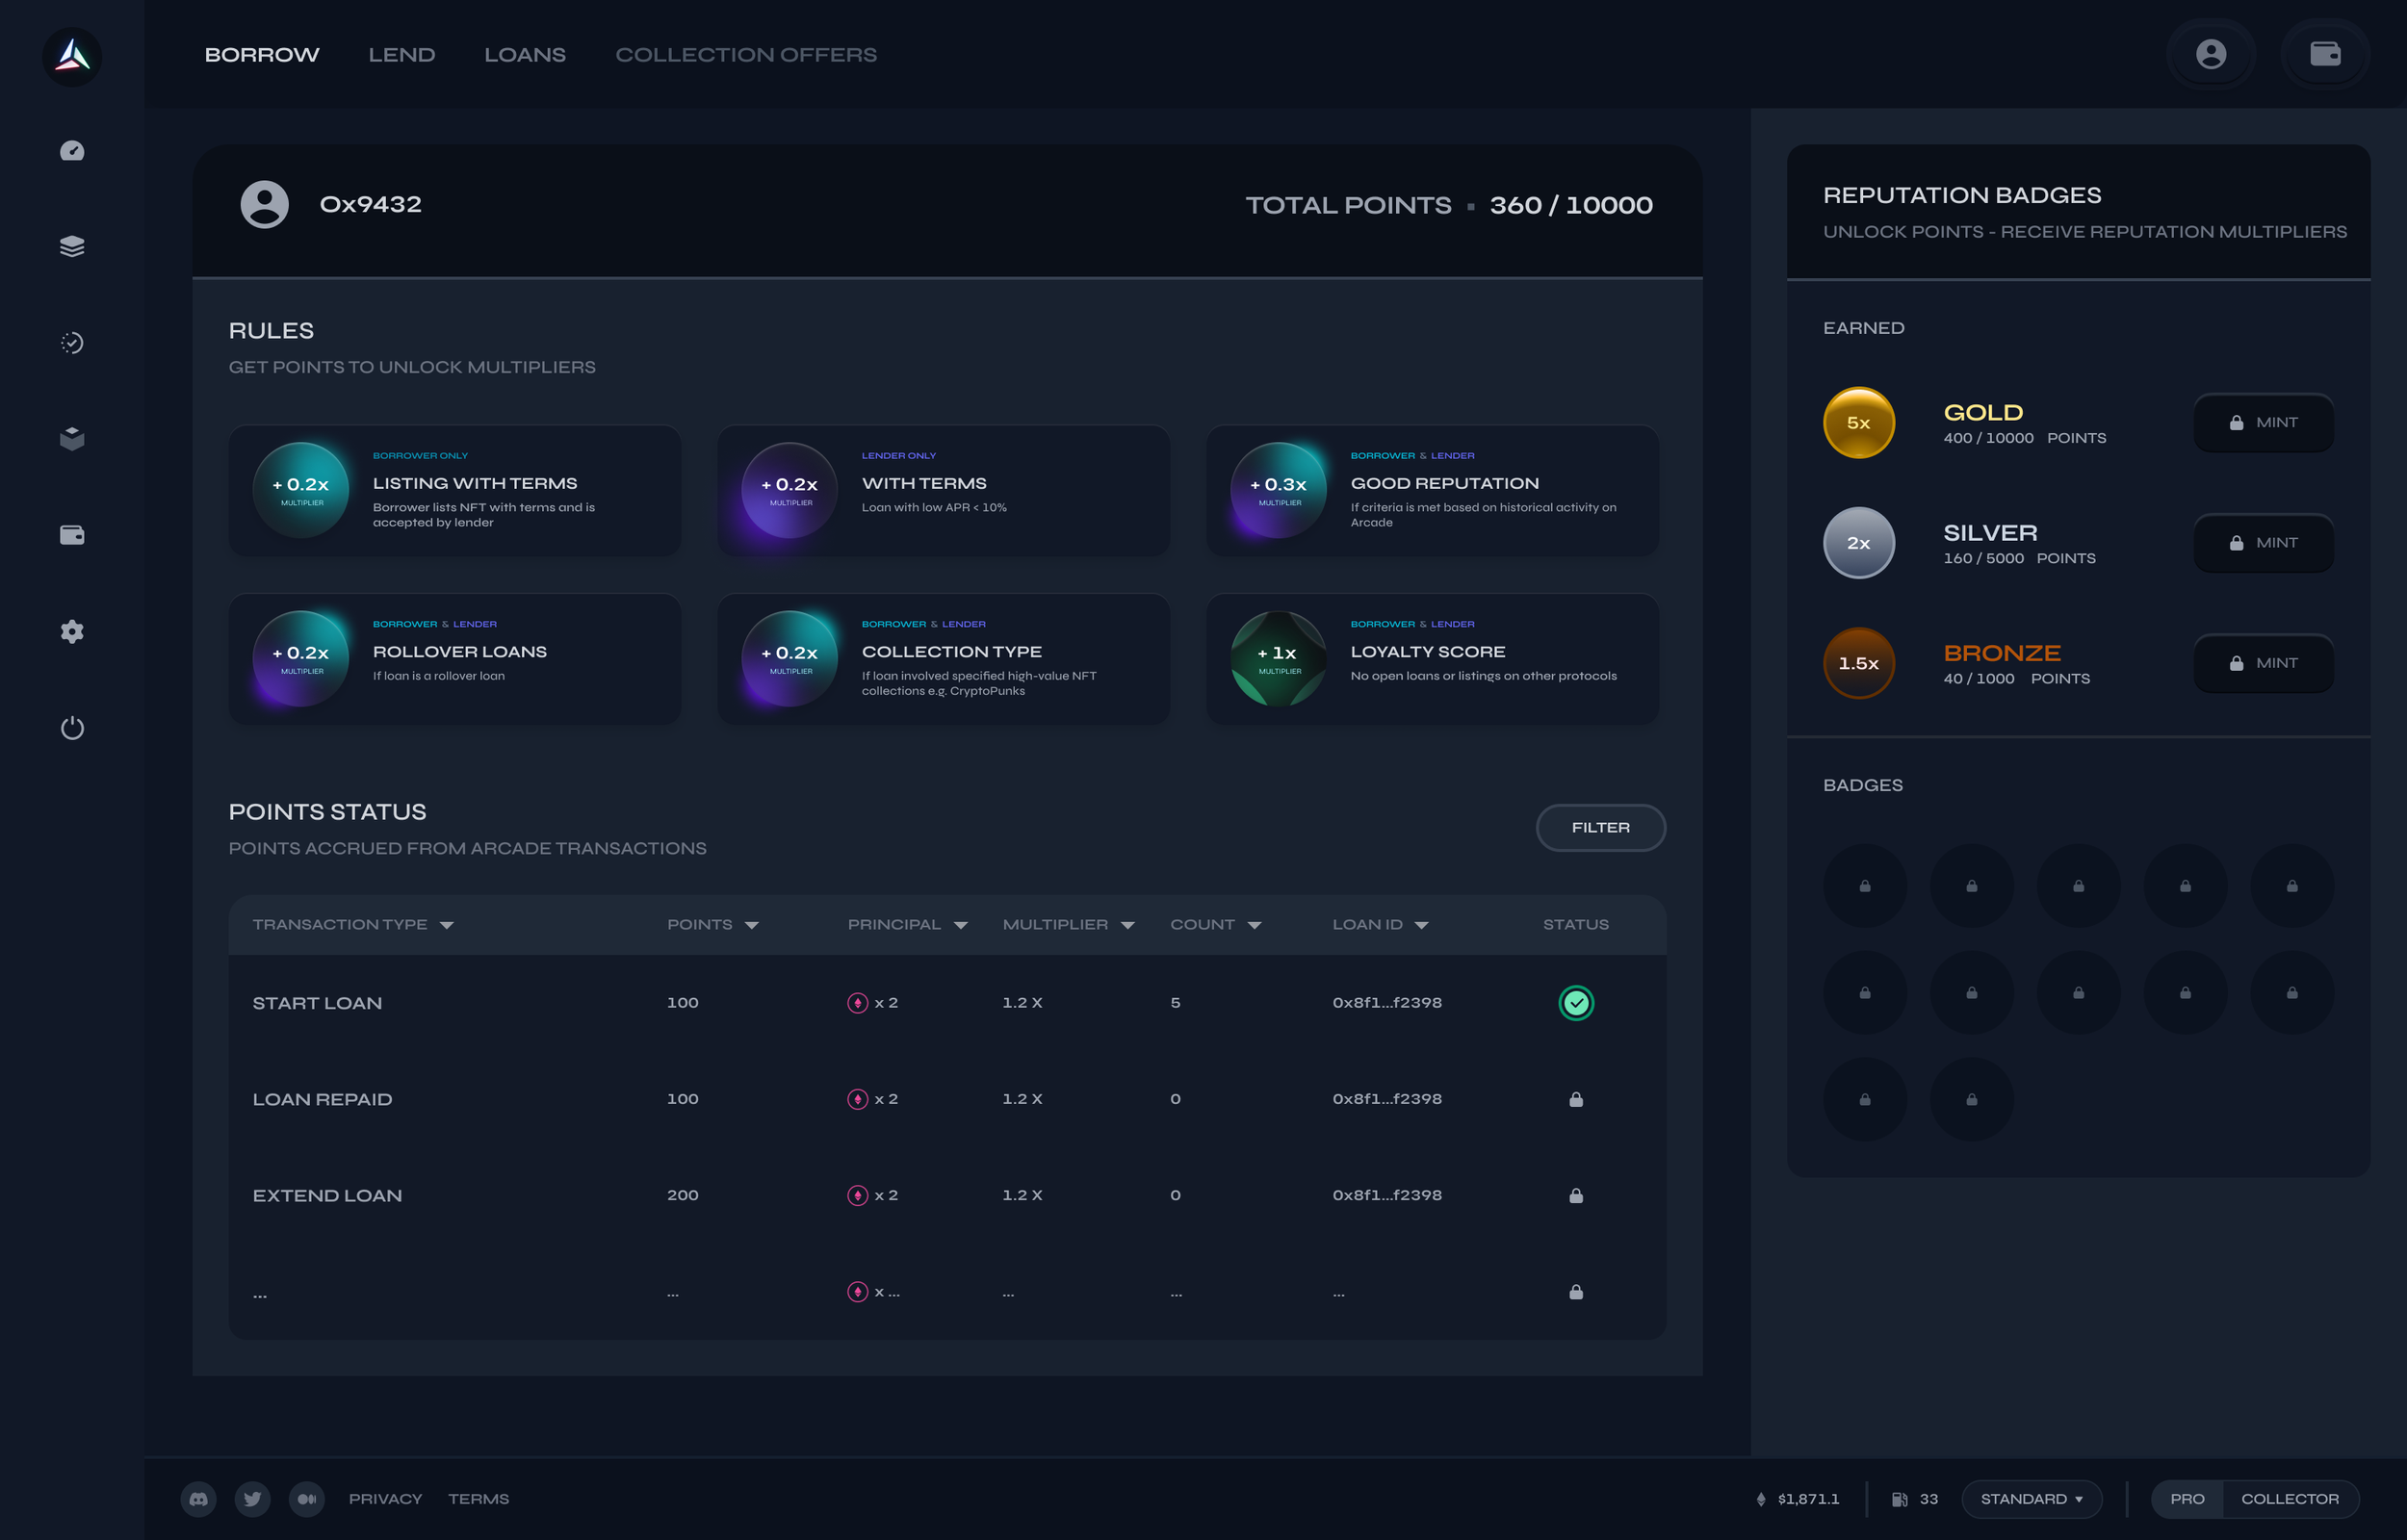Click the wallet icon in top right
Viewport: 2407px width, 1540px height.
click(x=2325, y=54)
